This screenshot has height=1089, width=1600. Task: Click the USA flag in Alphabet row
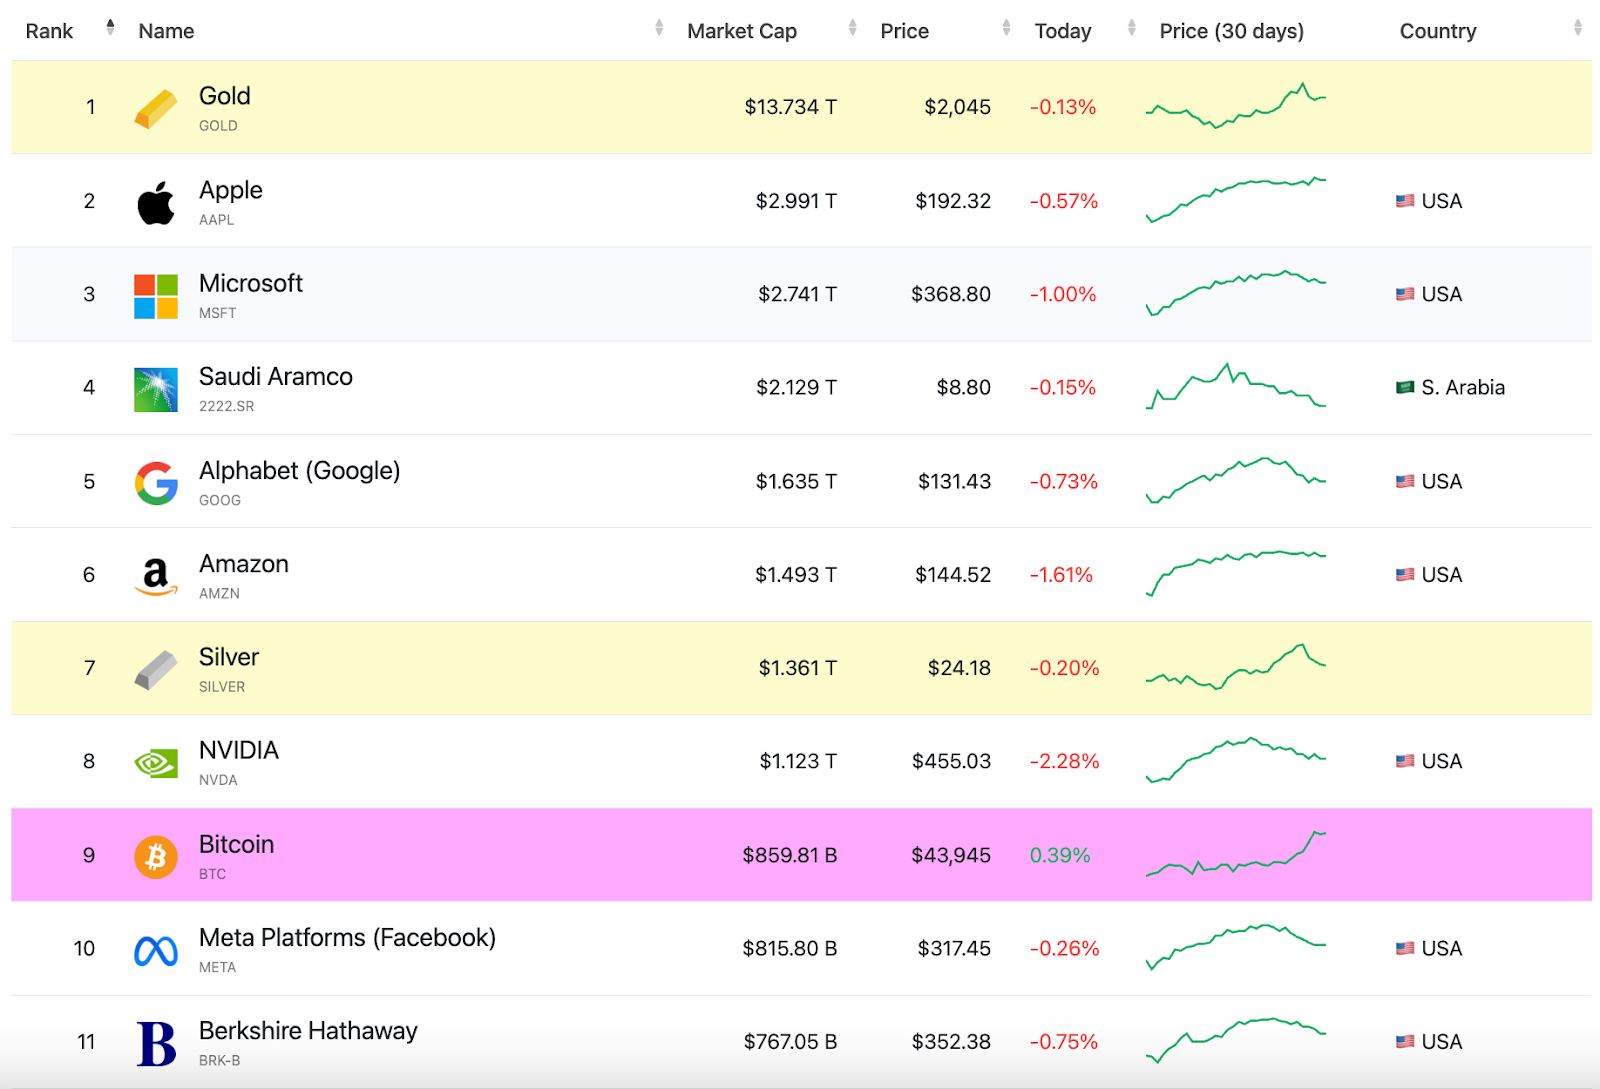point(1405,481)
